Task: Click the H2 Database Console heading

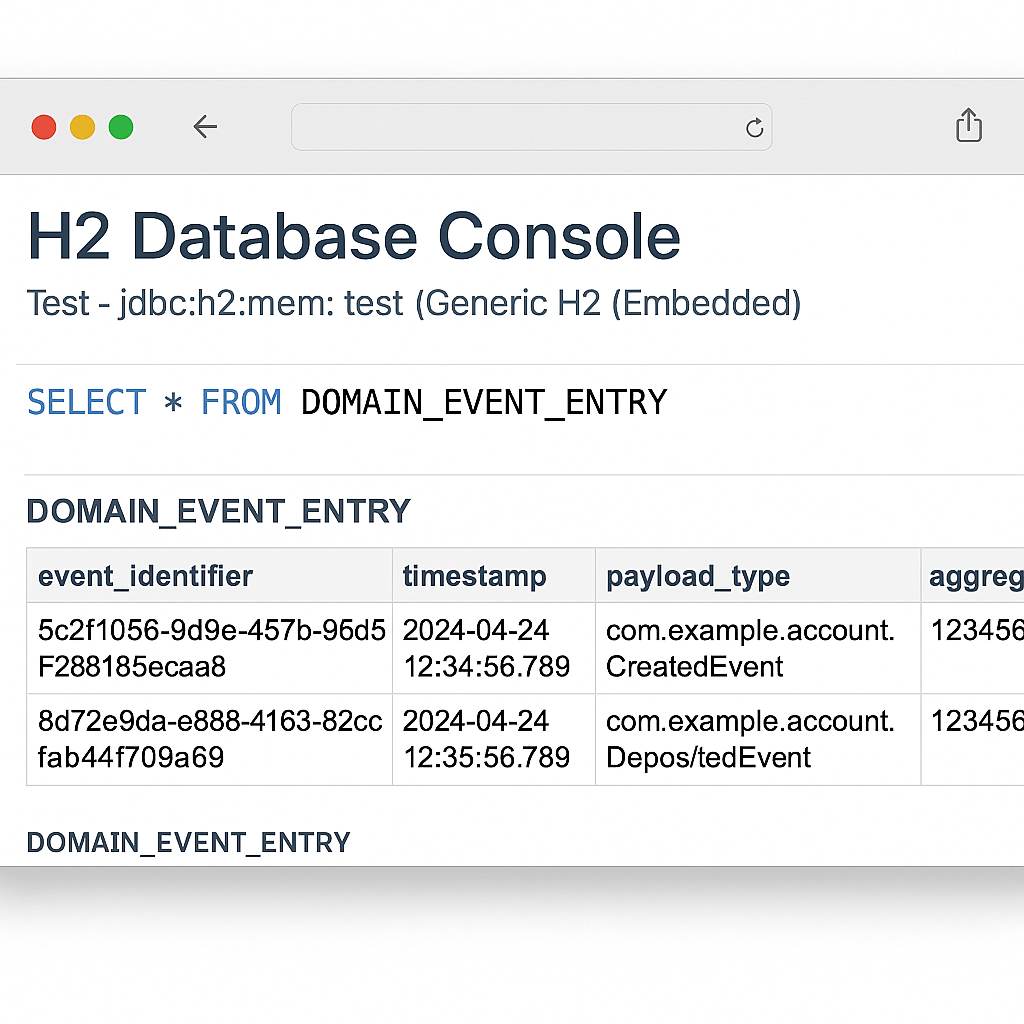Action: coord(352,237)
